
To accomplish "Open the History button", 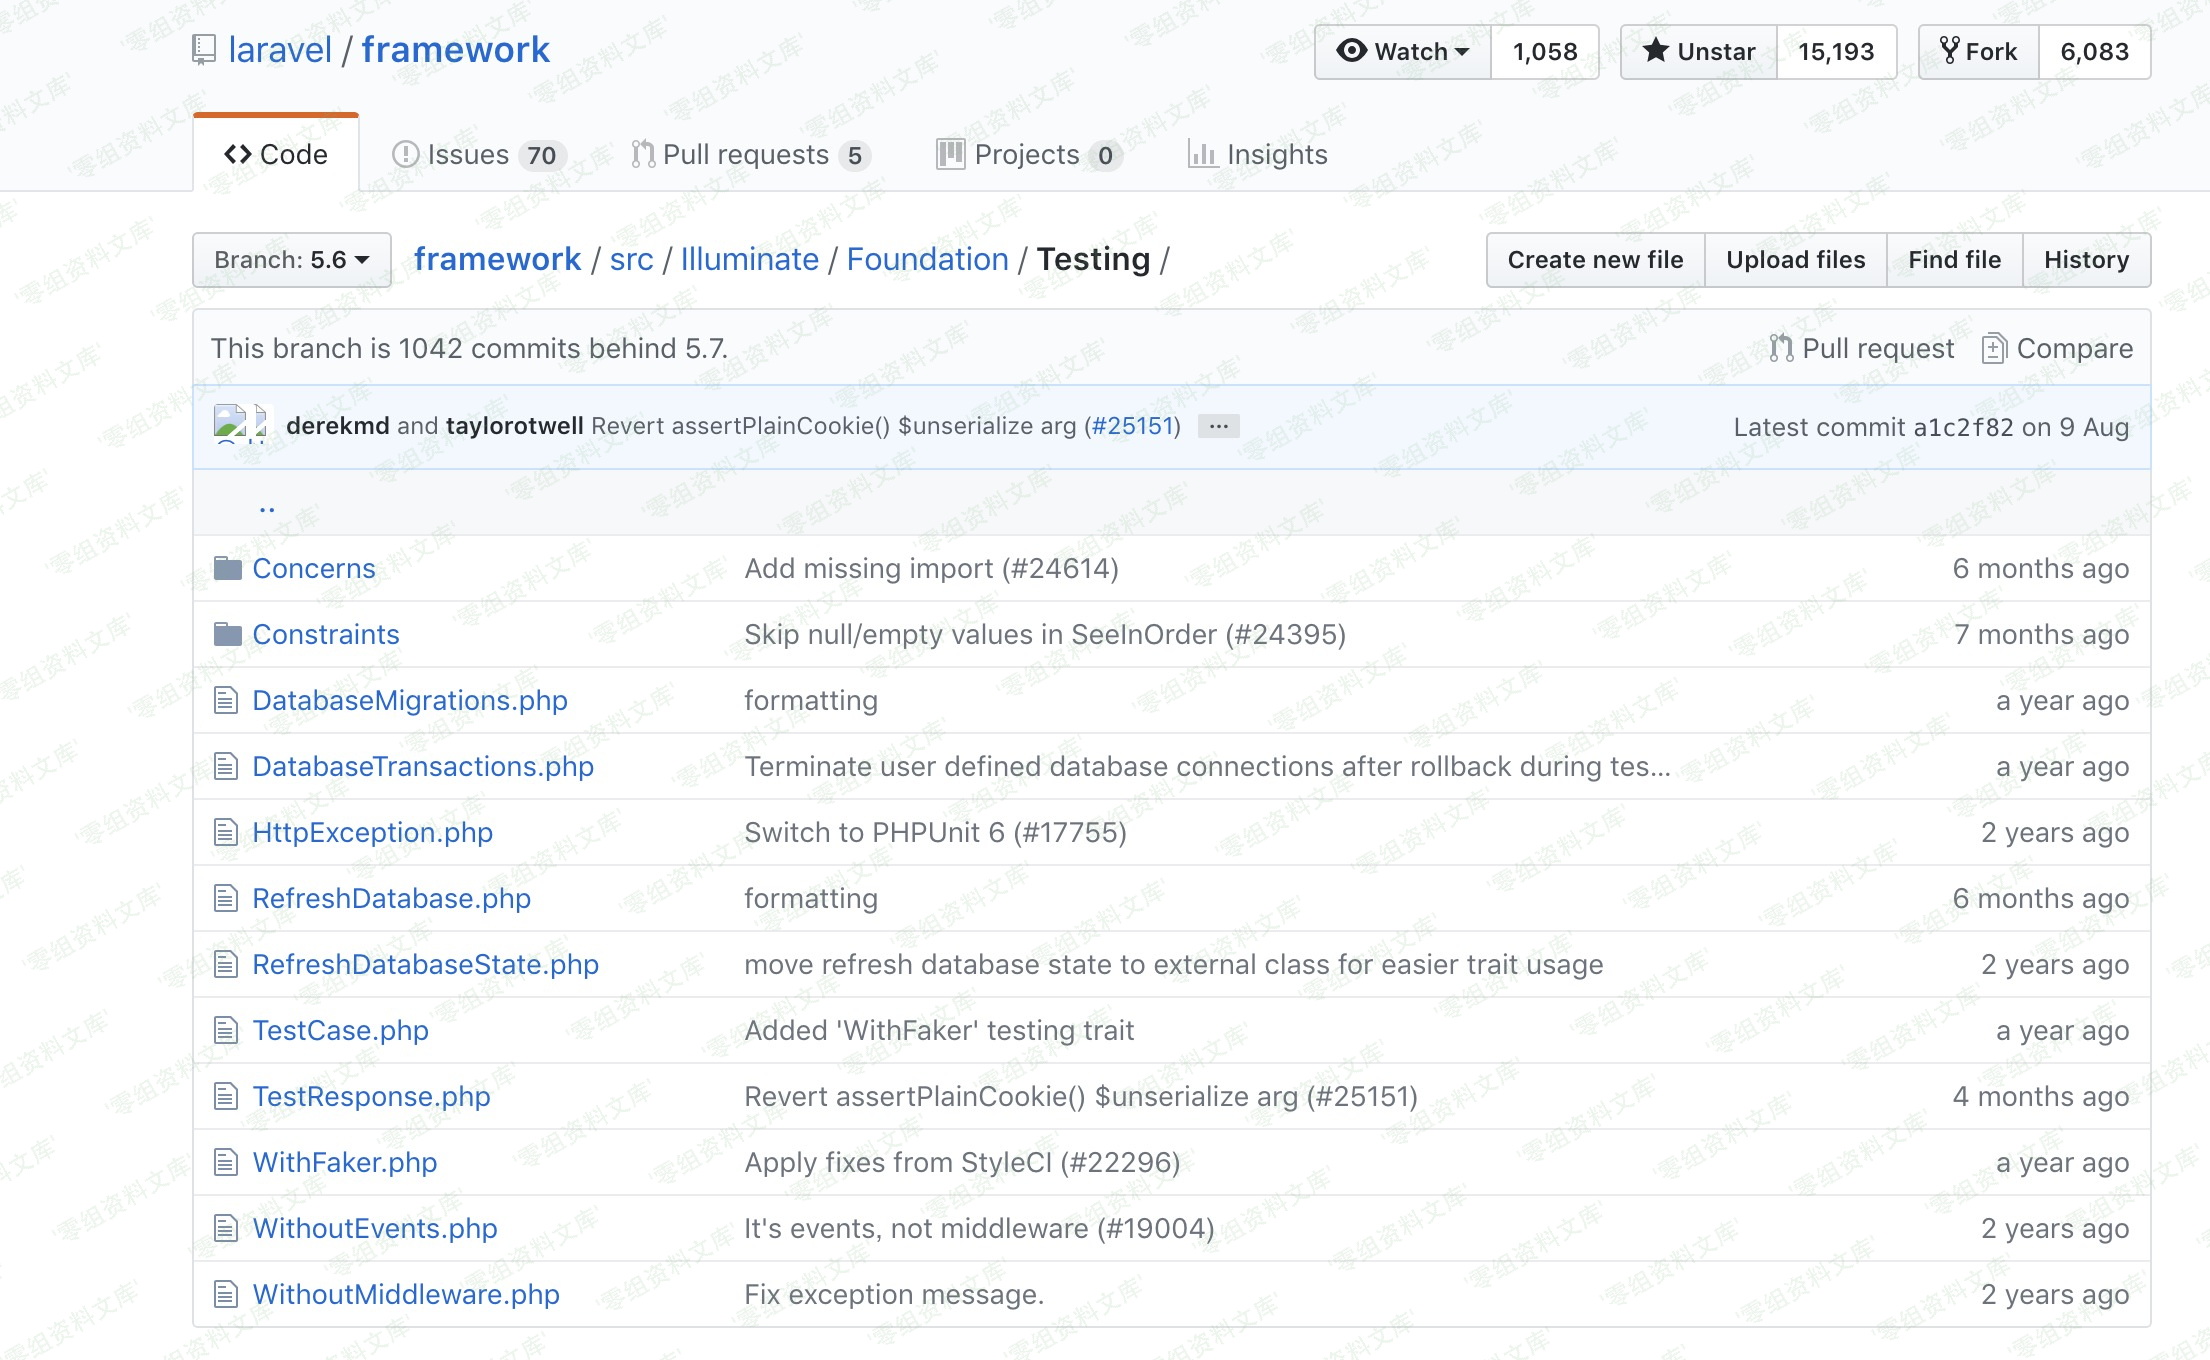I will click(2086, 260).
